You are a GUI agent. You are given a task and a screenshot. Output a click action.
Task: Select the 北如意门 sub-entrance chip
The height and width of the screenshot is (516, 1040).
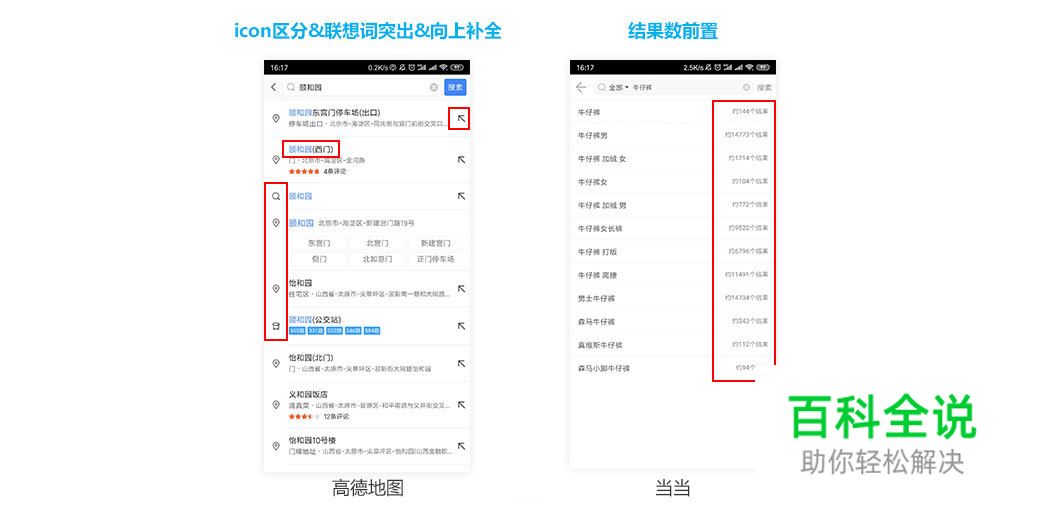377,259
